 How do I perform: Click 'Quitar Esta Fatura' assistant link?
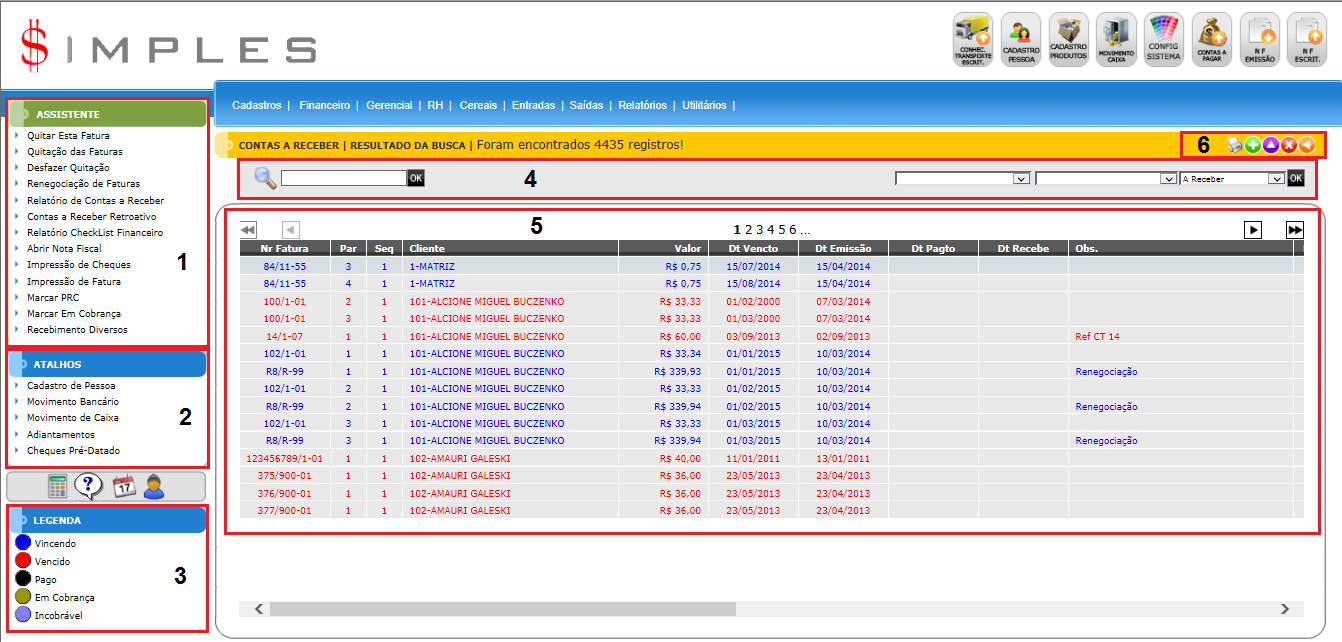68,136
